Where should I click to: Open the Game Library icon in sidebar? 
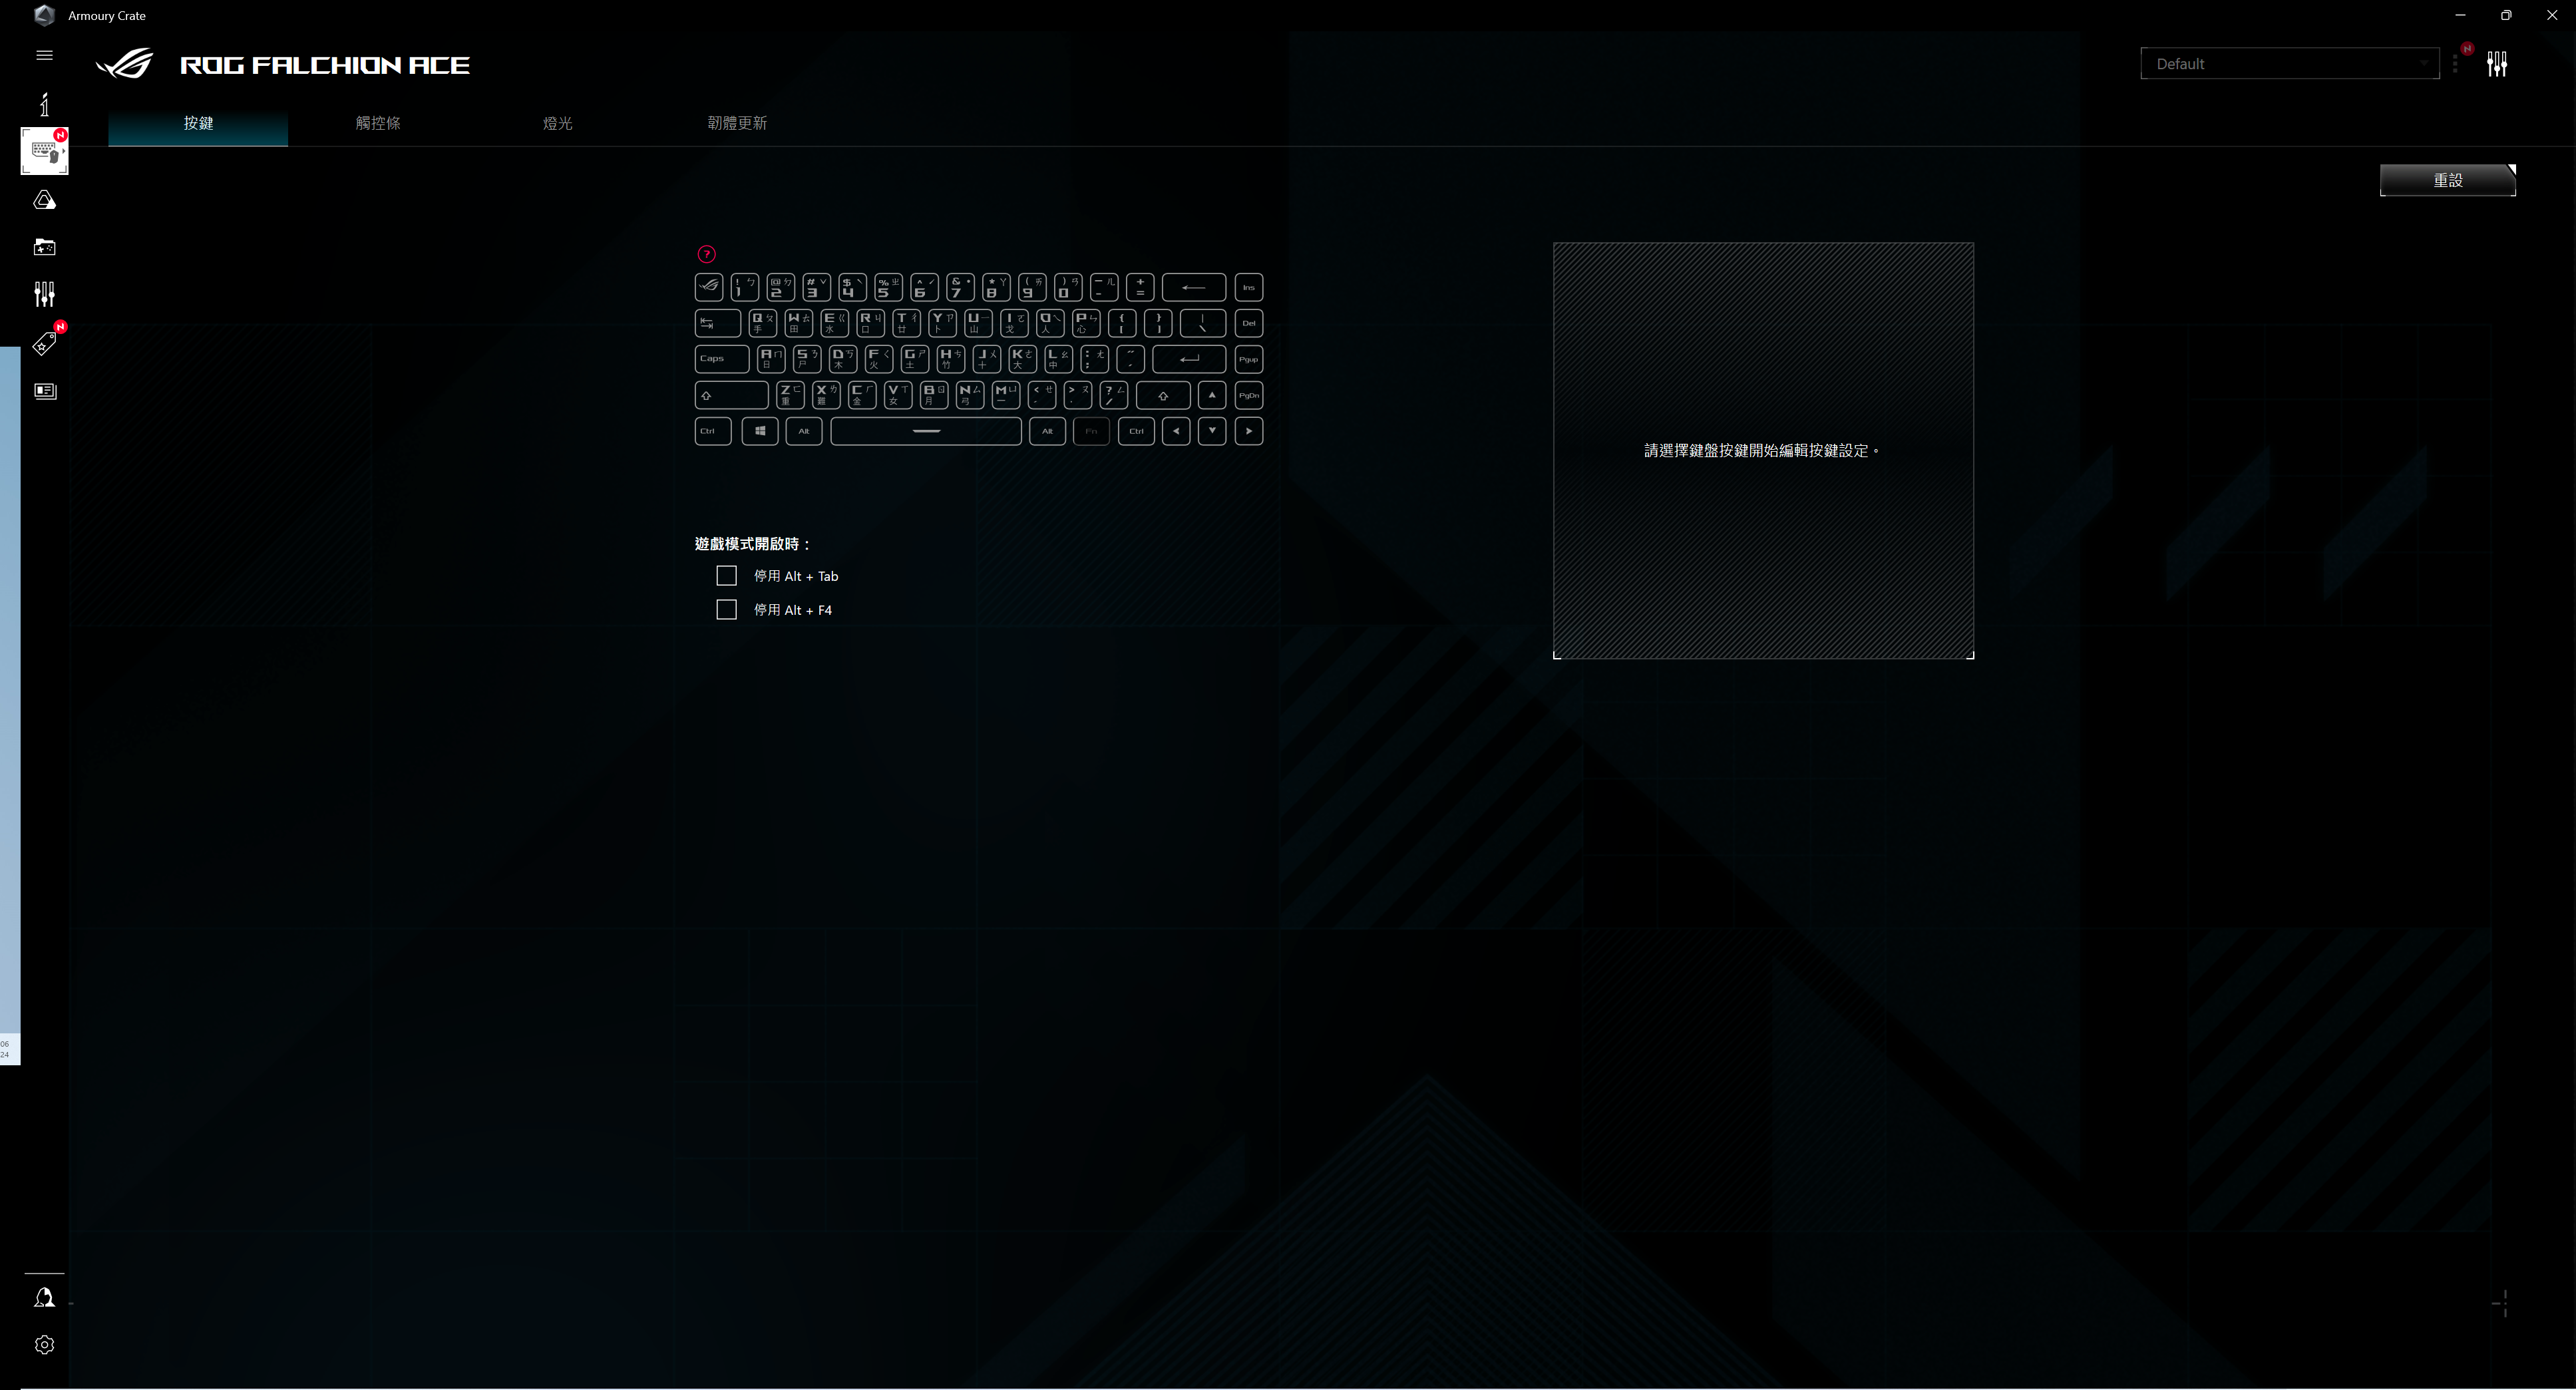pyautogui.click(x=44, y=247)
